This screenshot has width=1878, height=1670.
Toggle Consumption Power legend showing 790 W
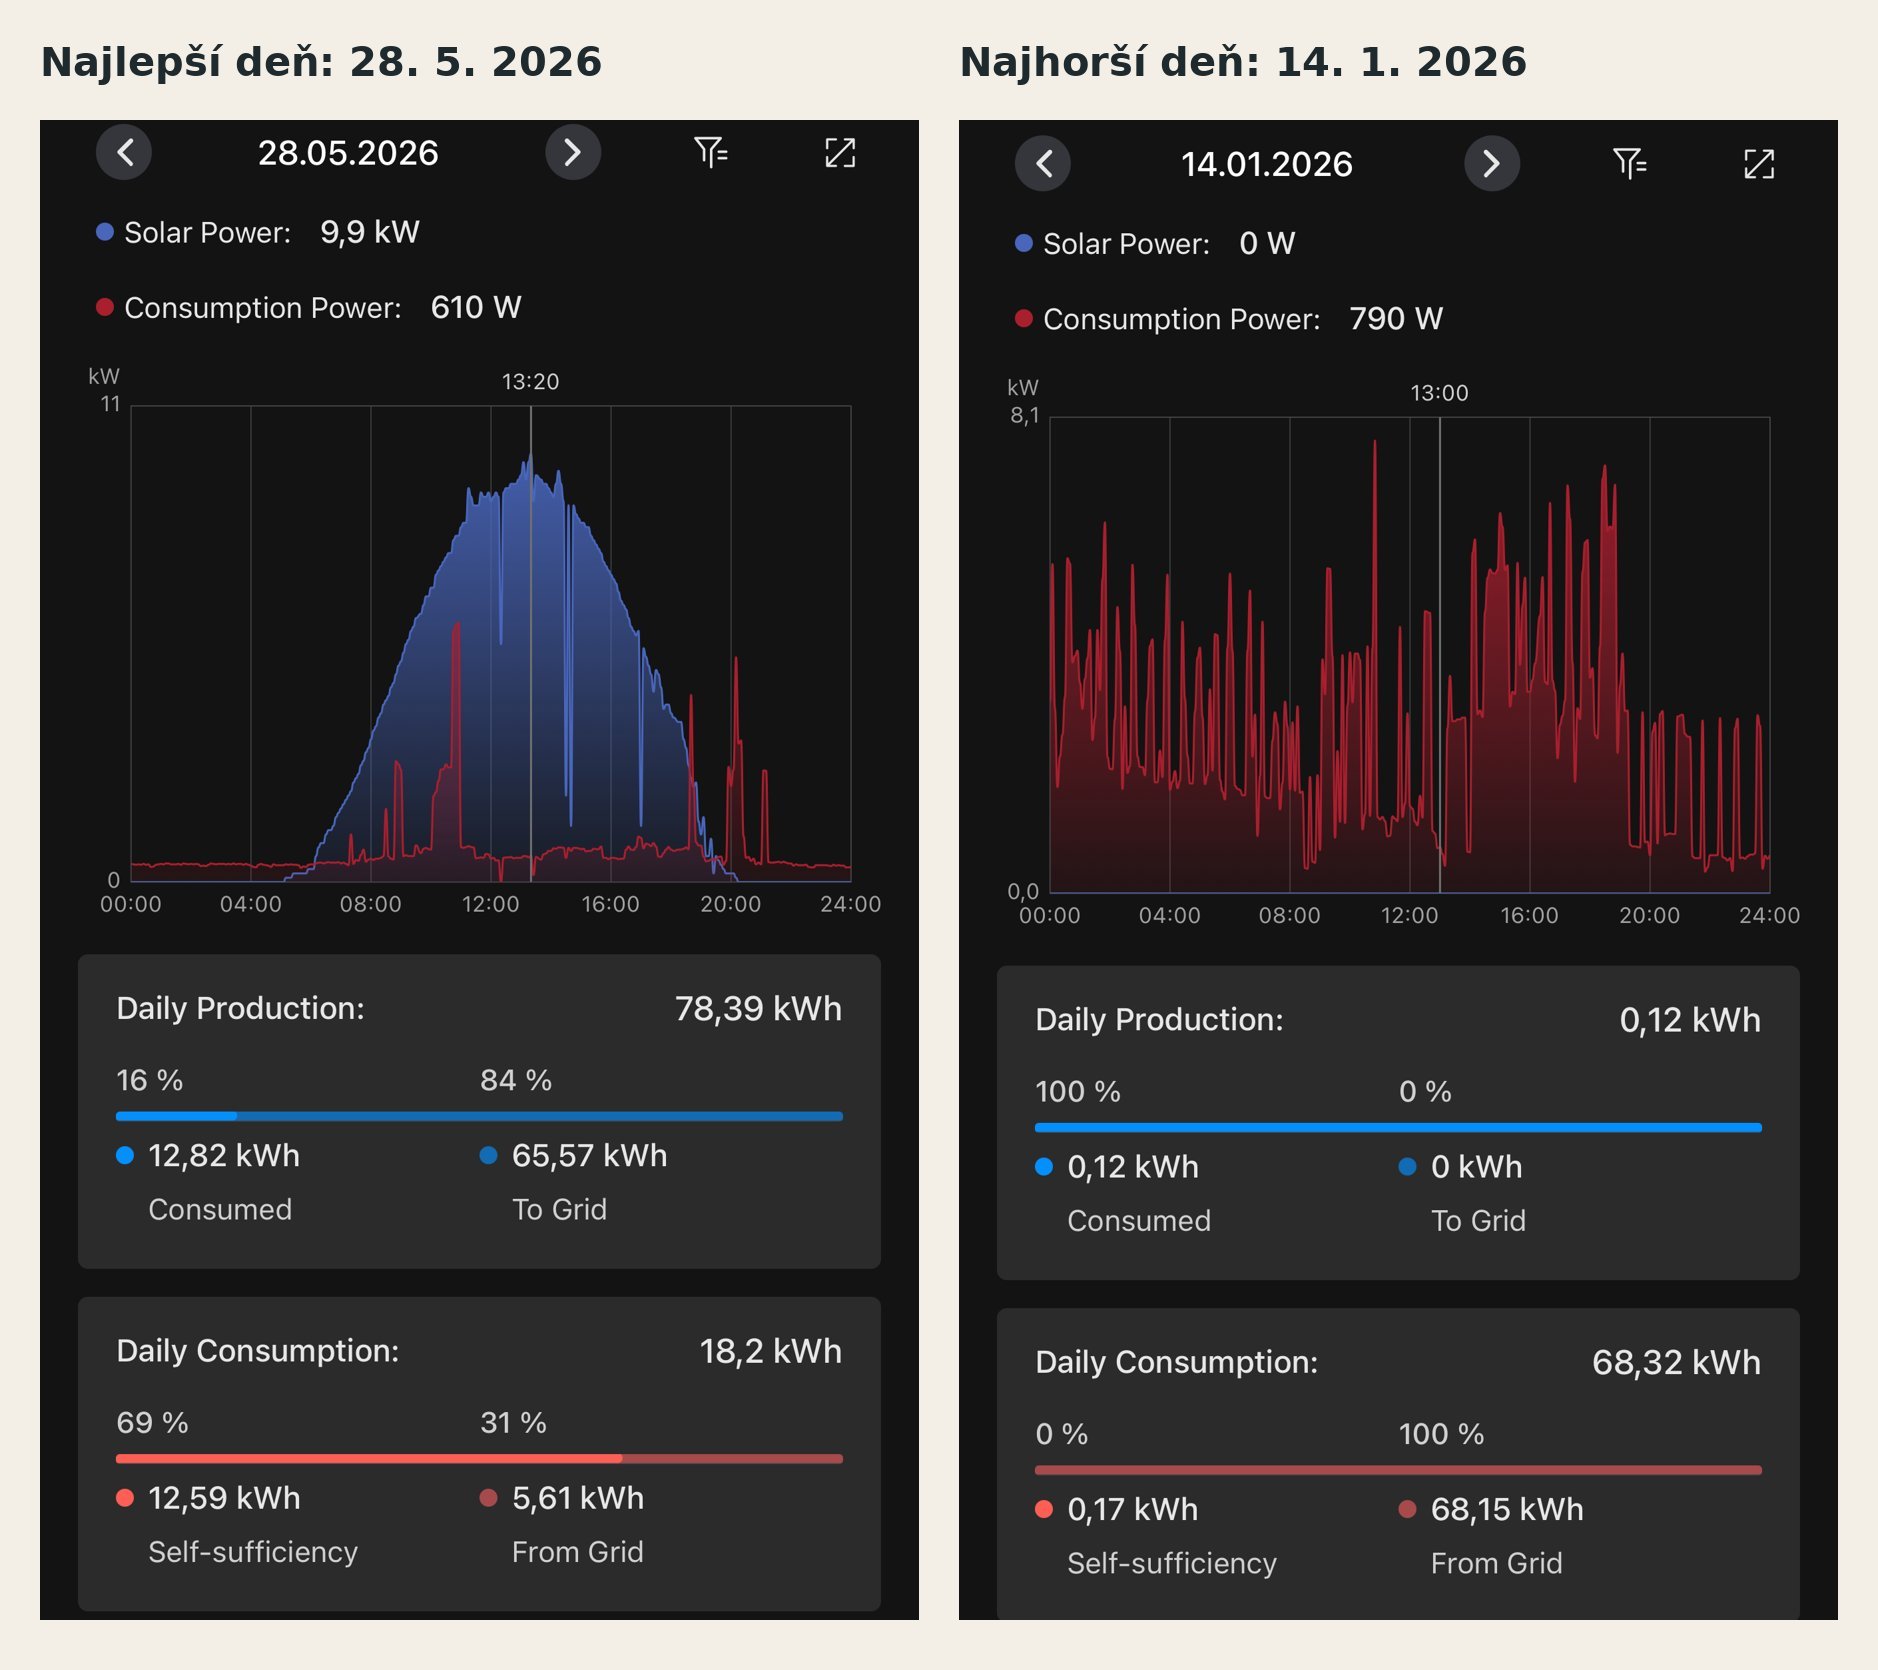[x=1228, y=318]
